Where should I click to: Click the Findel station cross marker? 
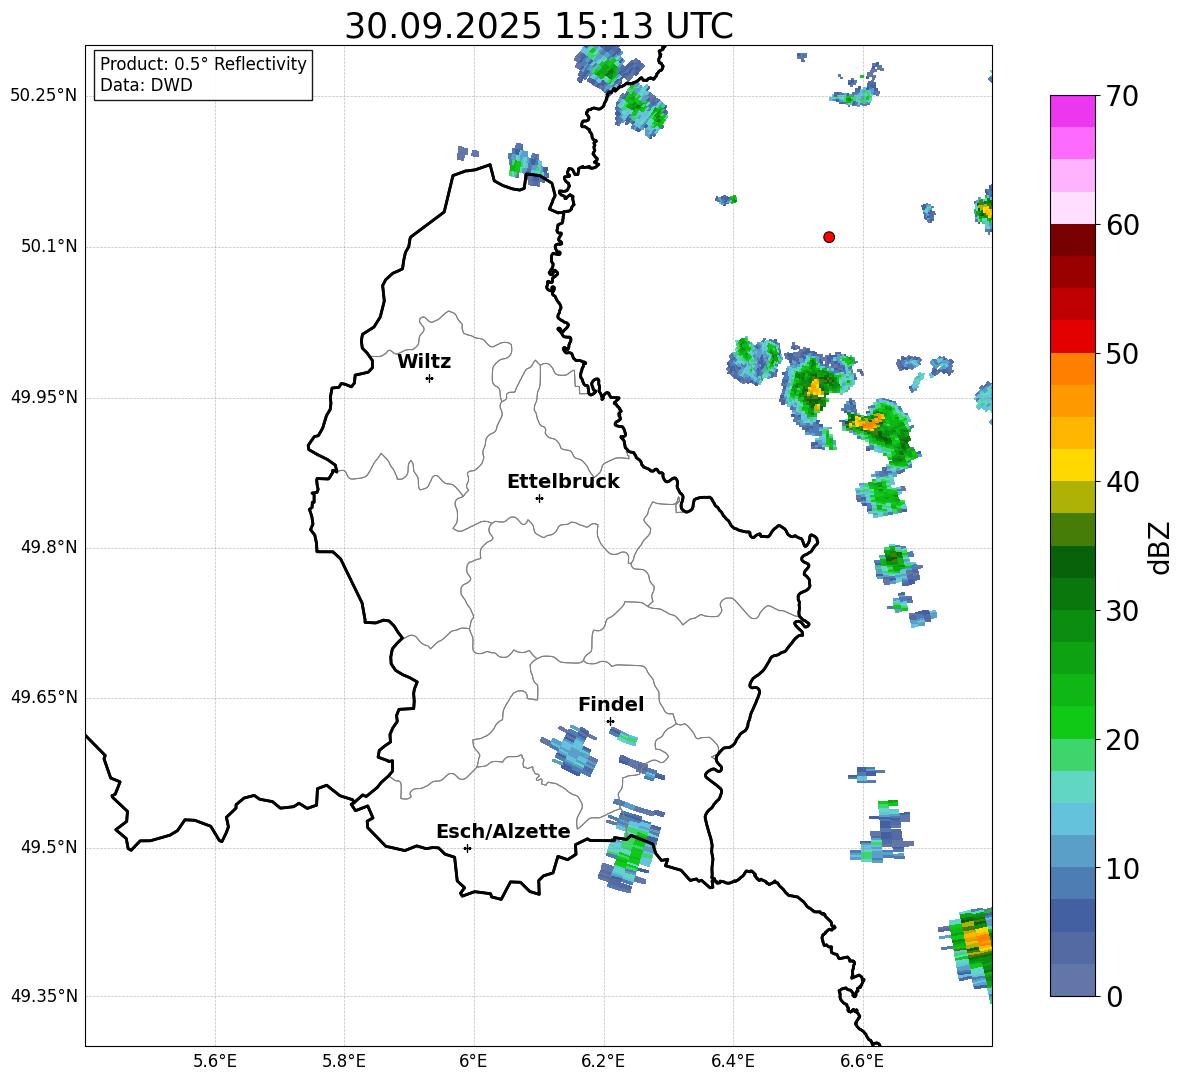pos(610,722)
